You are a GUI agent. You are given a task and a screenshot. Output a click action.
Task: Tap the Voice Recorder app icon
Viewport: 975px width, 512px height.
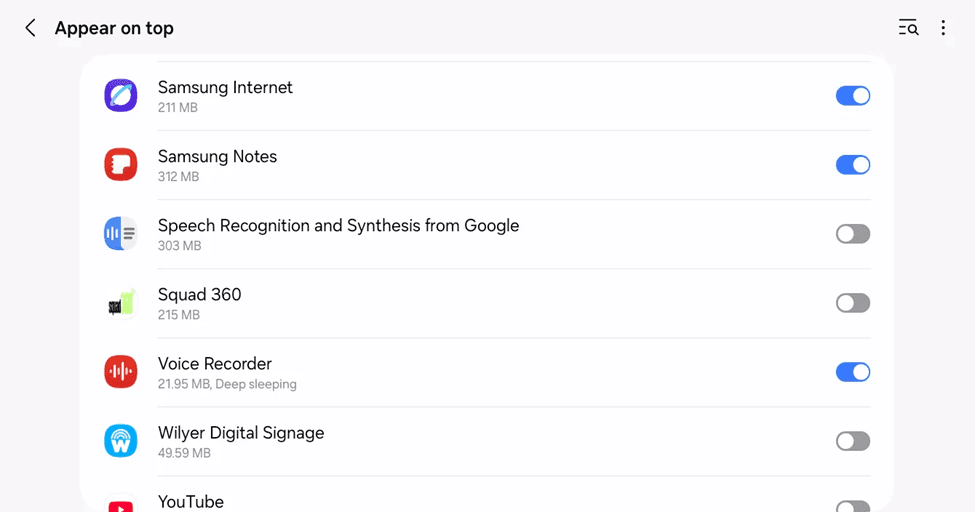(121, 372)
